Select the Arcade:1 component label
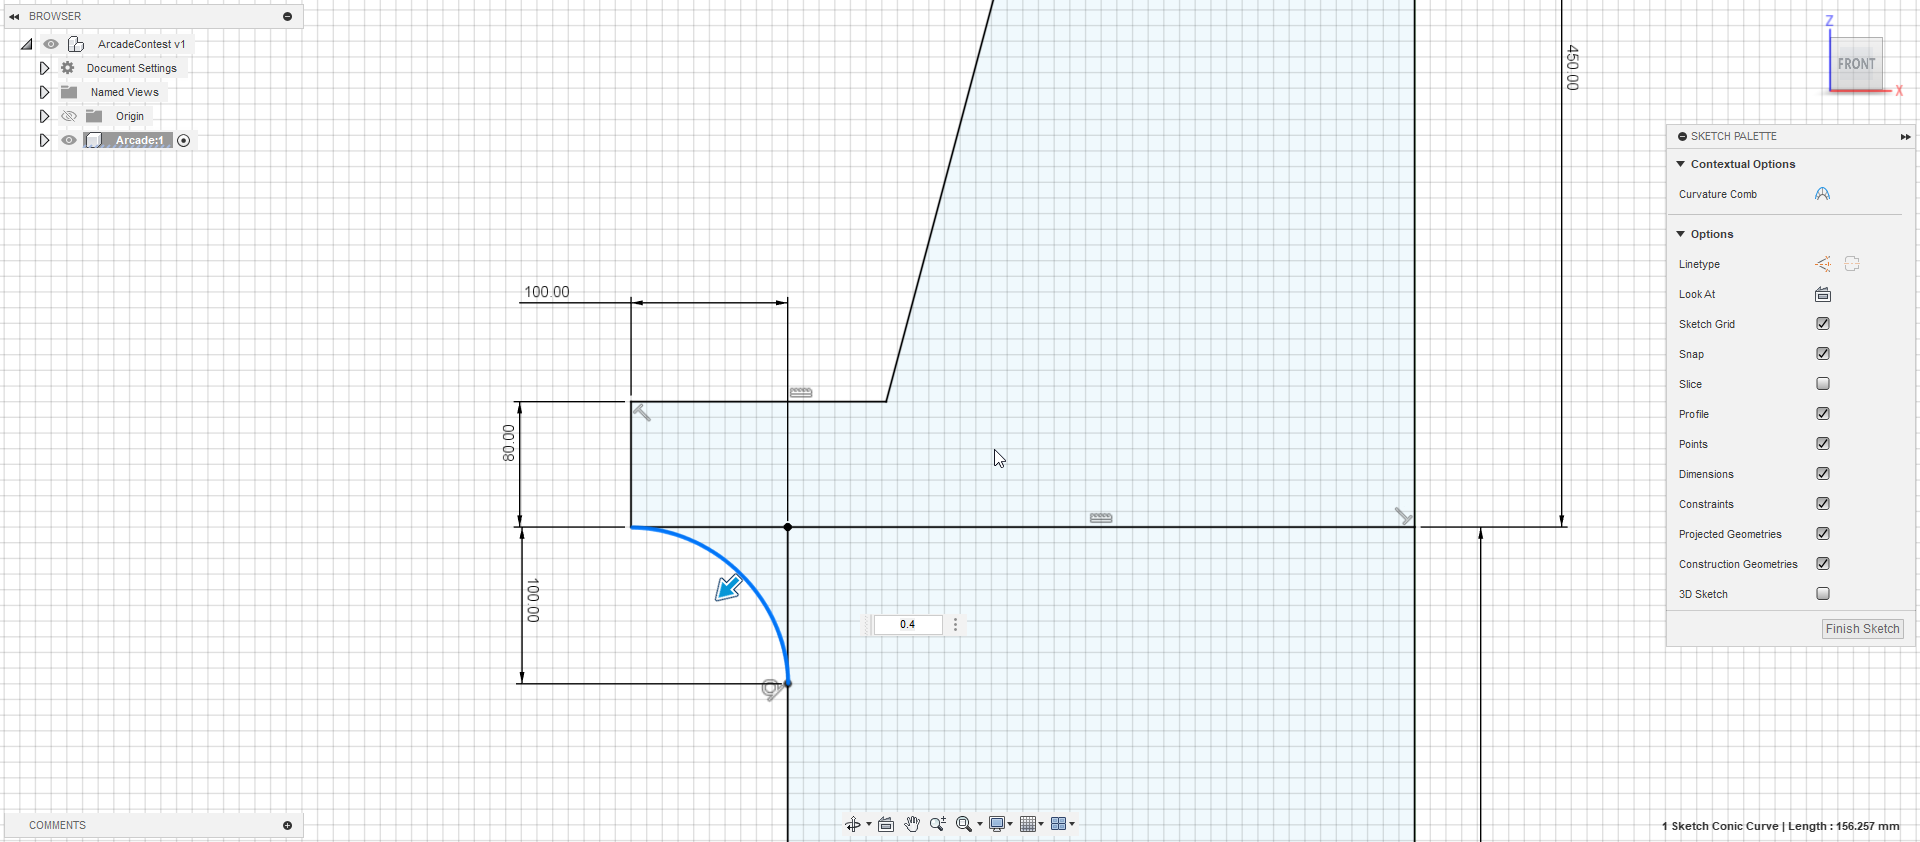Screen dimensions: 1920x842 (139, 140)
